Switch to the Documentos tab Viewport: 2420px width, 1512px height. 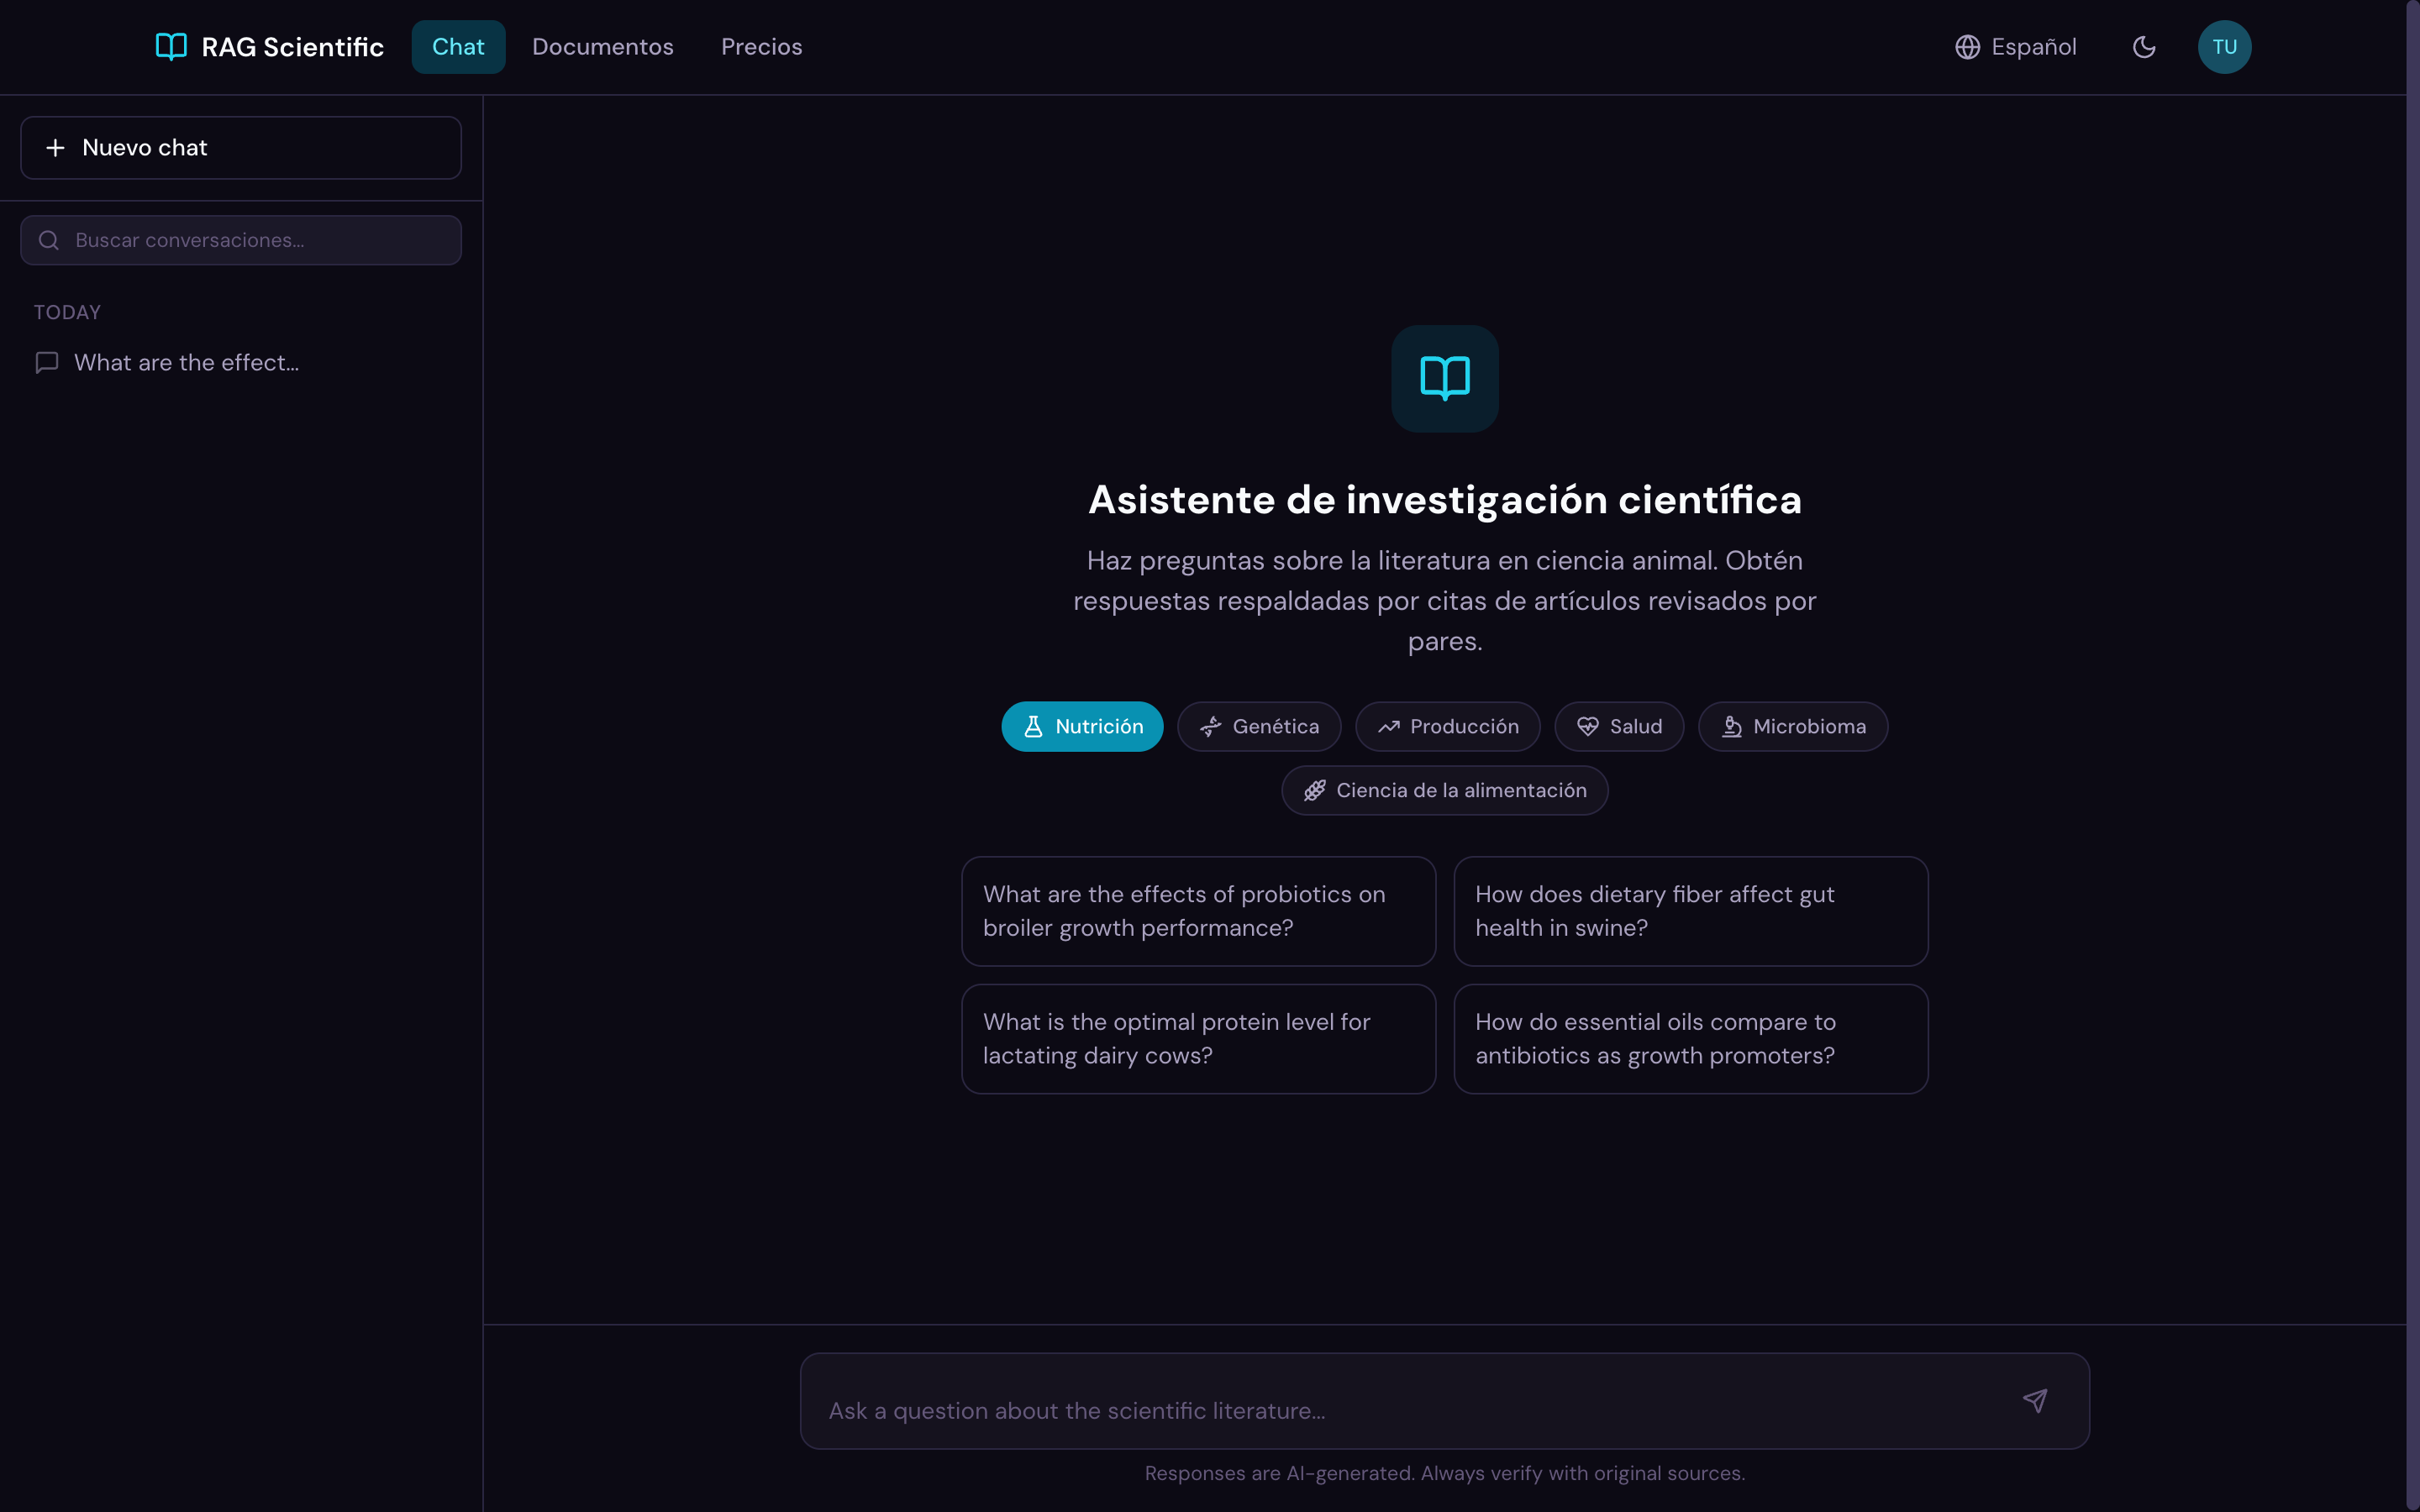(602, 46)
